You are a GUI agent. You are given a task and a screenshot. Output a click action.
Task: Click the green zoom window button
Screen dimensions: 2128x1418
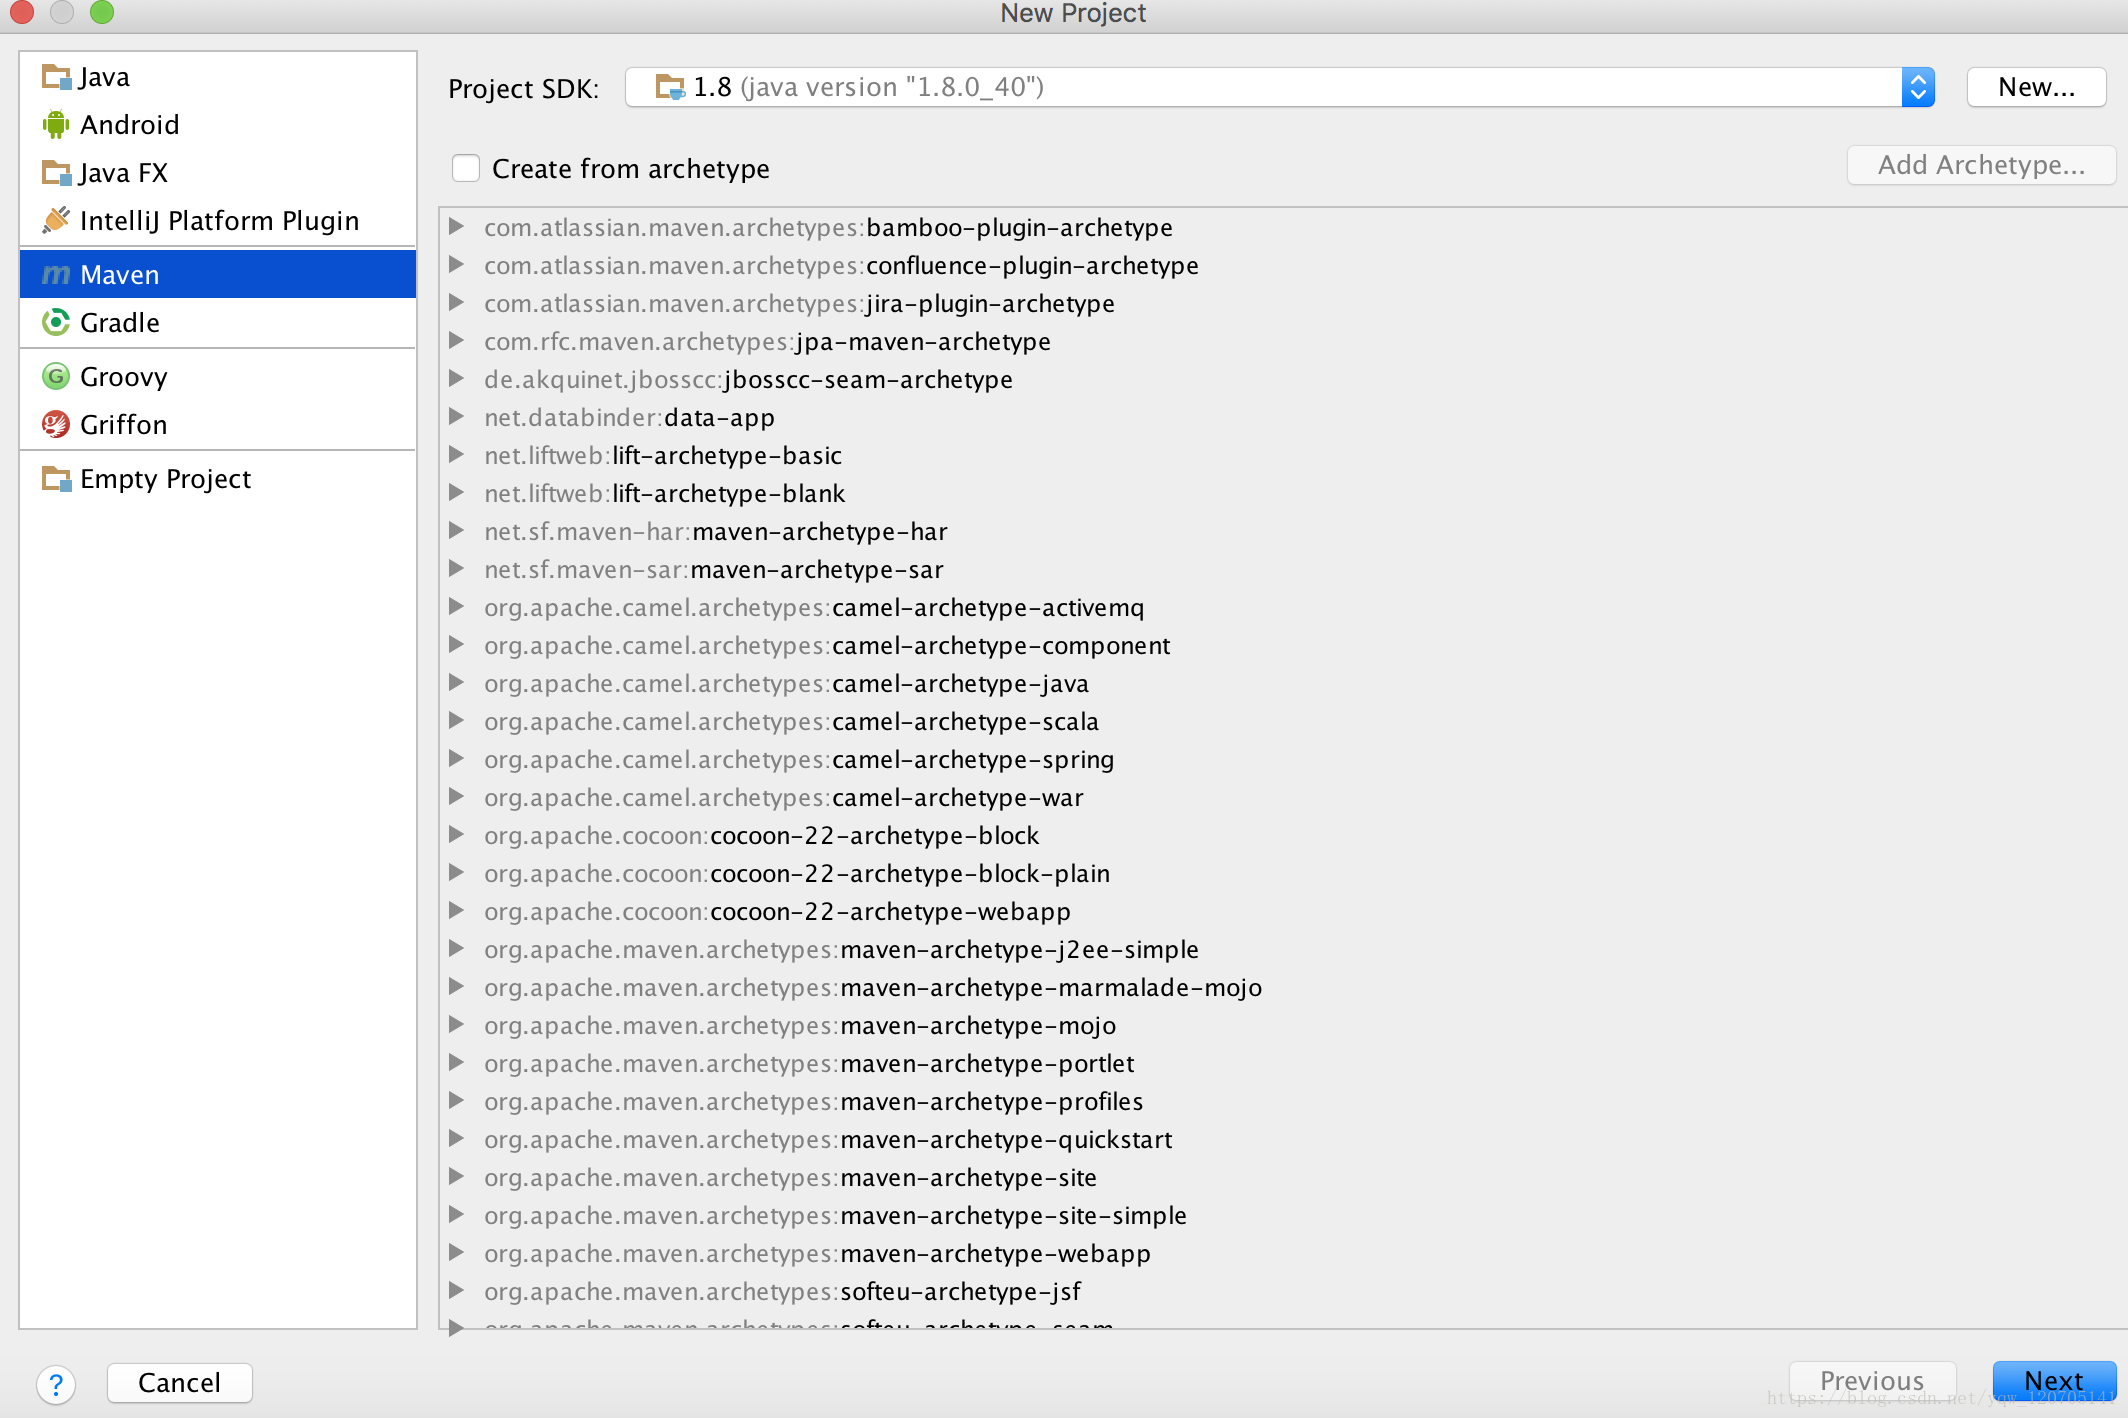[101, 12]
